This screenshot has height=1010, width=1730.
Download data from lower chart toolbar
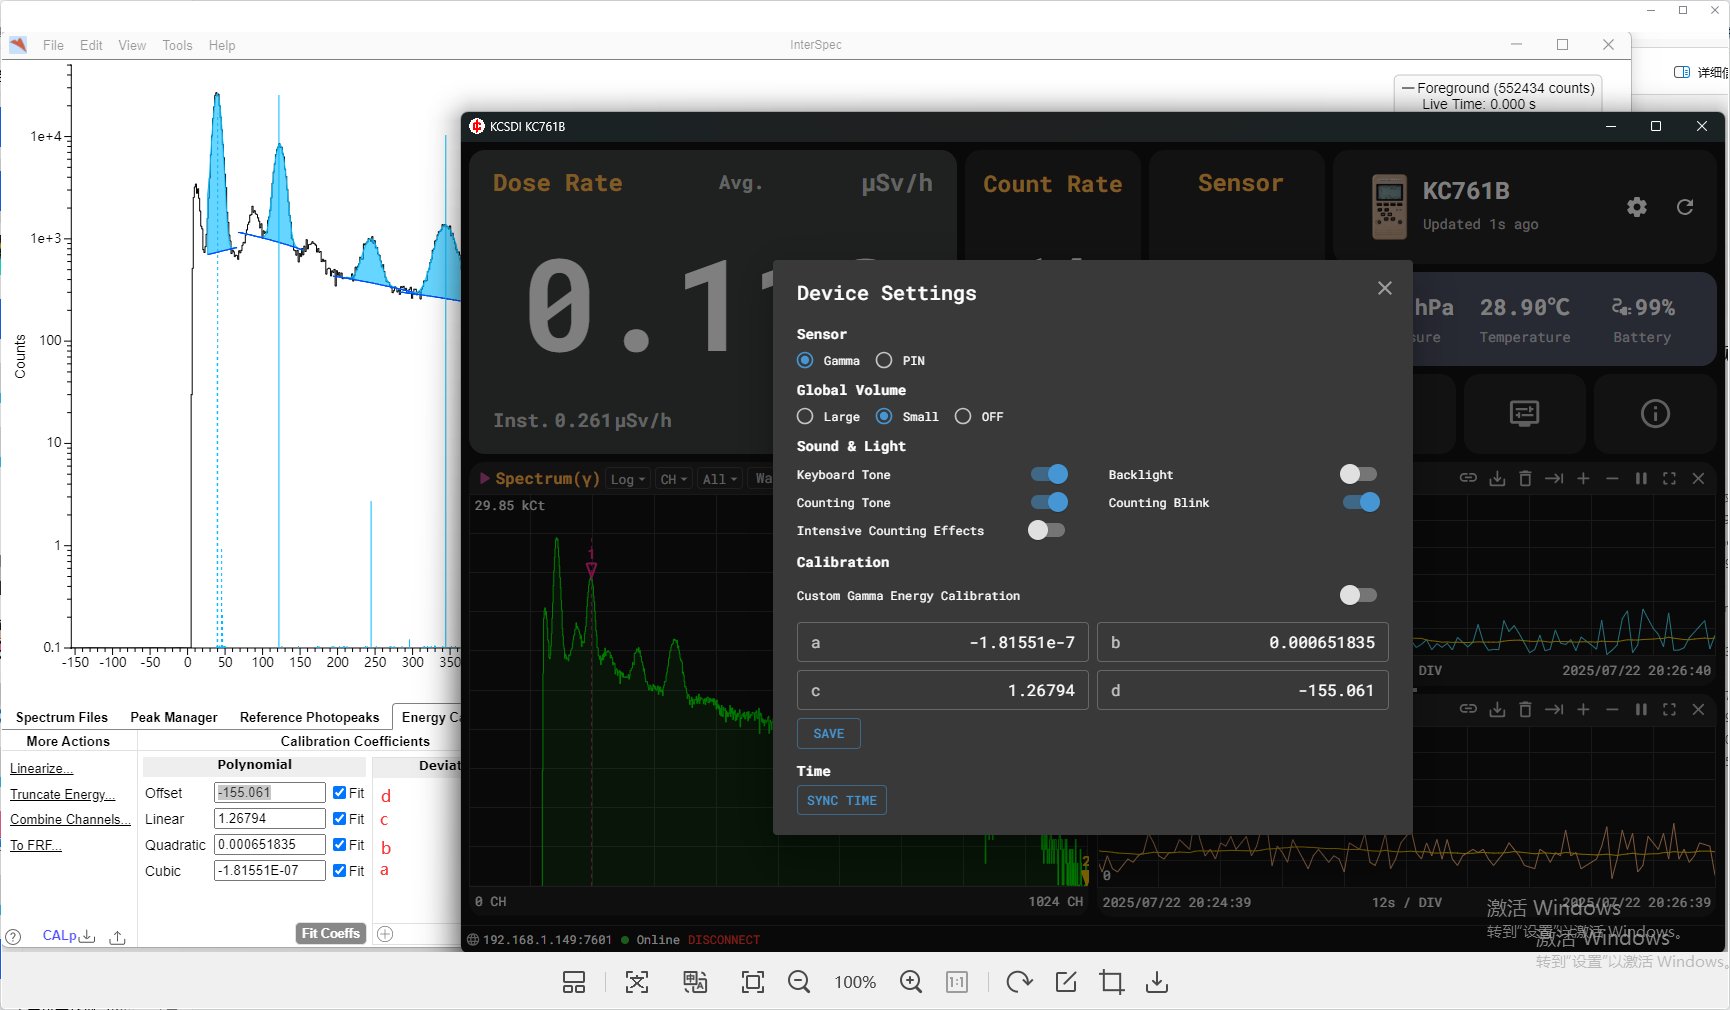click(x=1497, y=708)
